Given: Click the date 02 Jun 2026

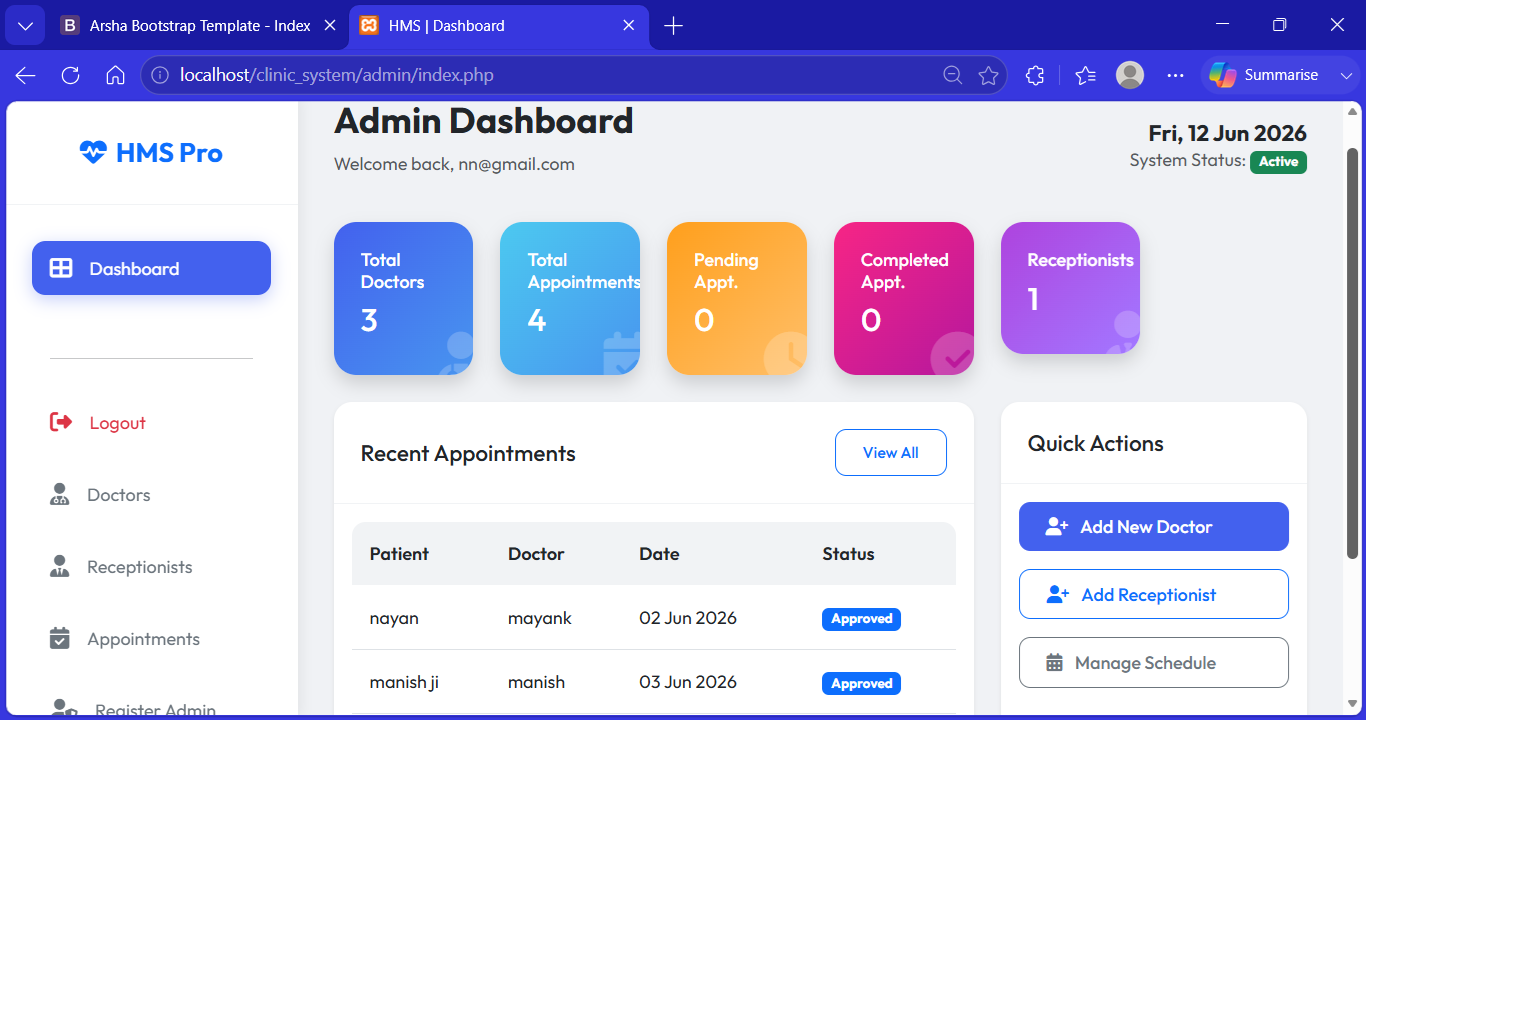Looking at the screenshot, I should click(688, 618).
